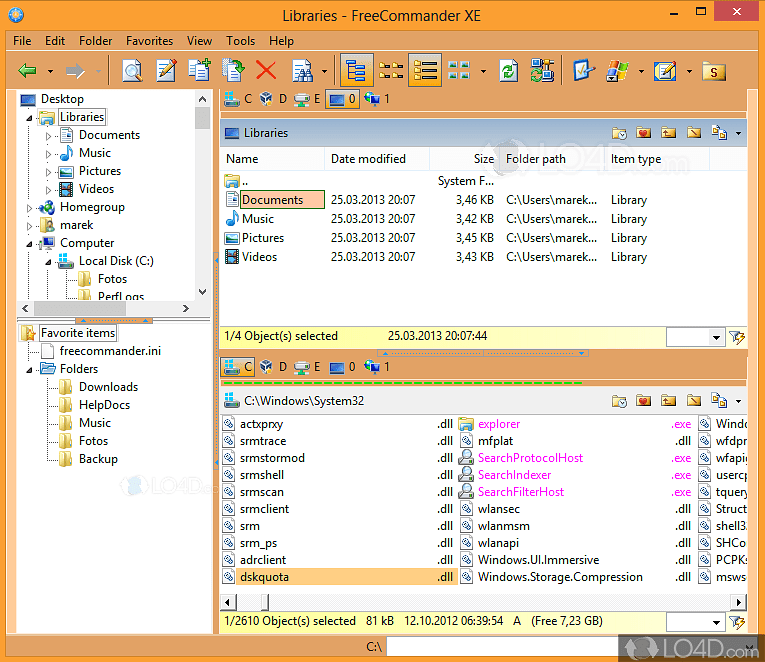Click the heart favorites icon in the Libraries bar
765x662 pixels.
tap(644, 133)
